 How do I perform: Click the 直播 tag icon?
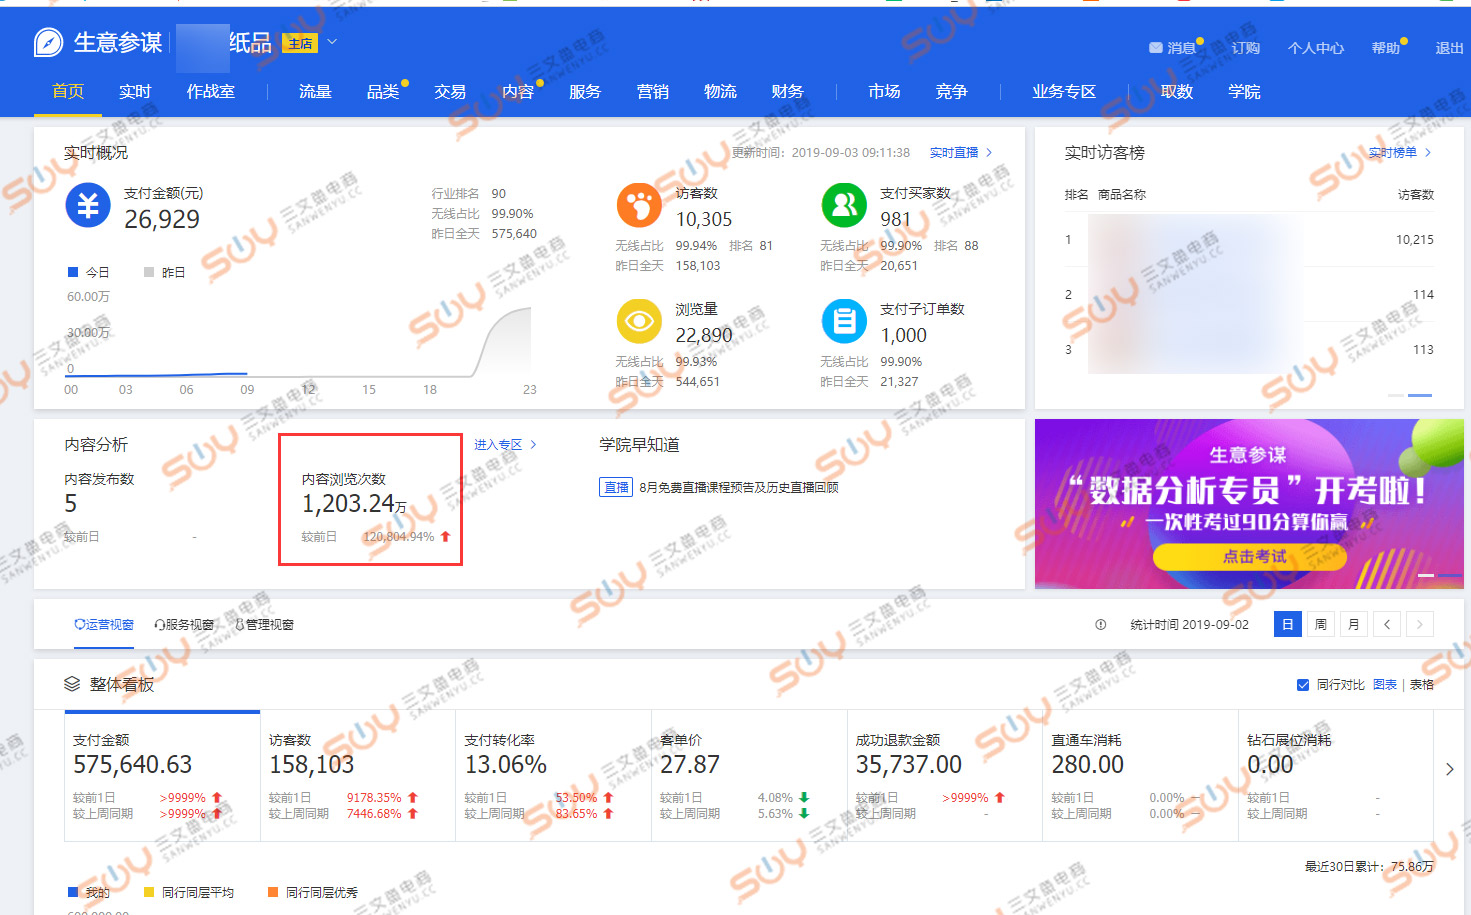point(616,488)
